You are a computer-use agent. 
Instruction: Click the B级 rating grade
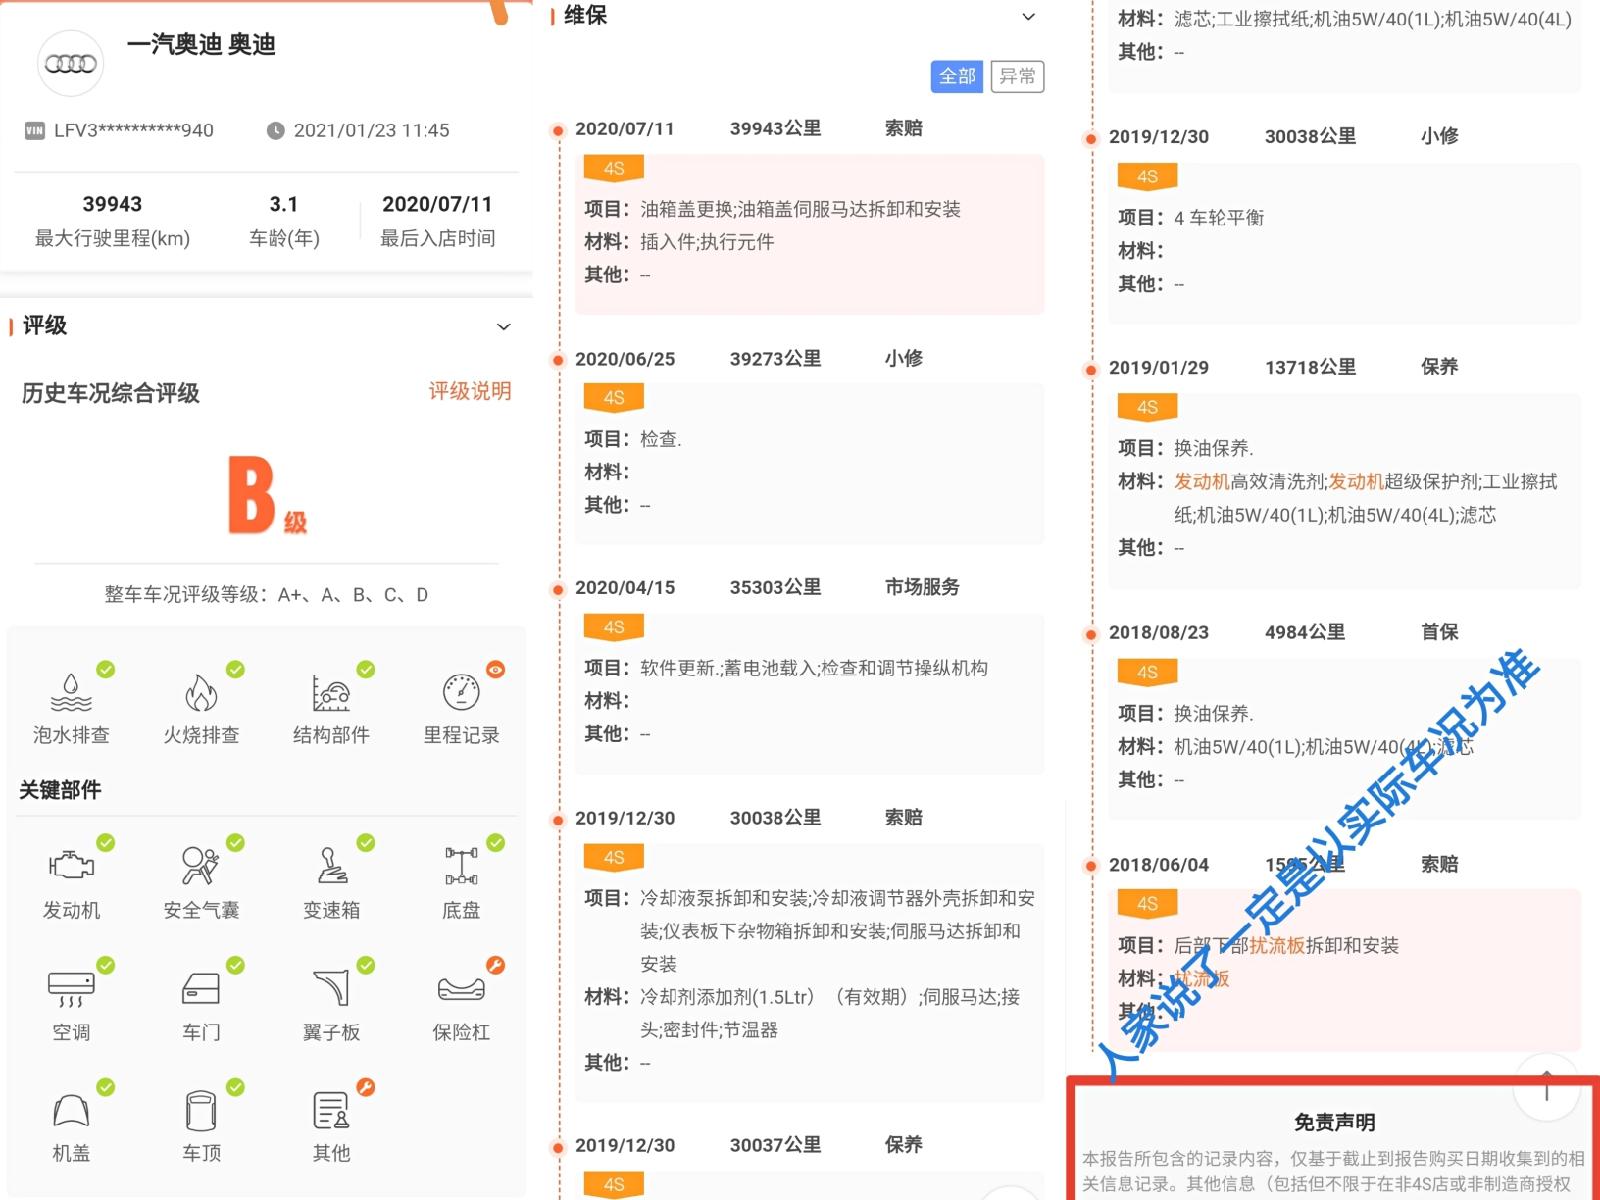pyautogui.click(x=267, y=495)
